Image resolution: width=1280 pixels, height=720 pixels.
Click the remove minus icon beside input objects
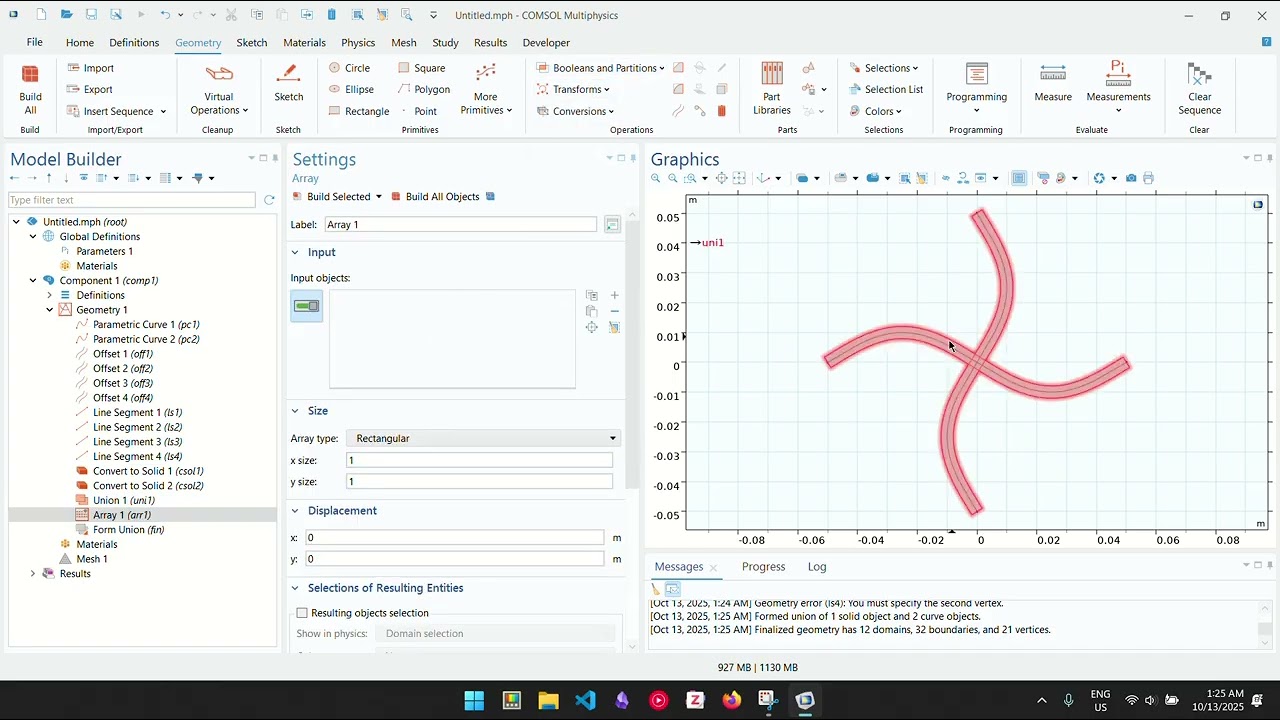tap(614, 311)
